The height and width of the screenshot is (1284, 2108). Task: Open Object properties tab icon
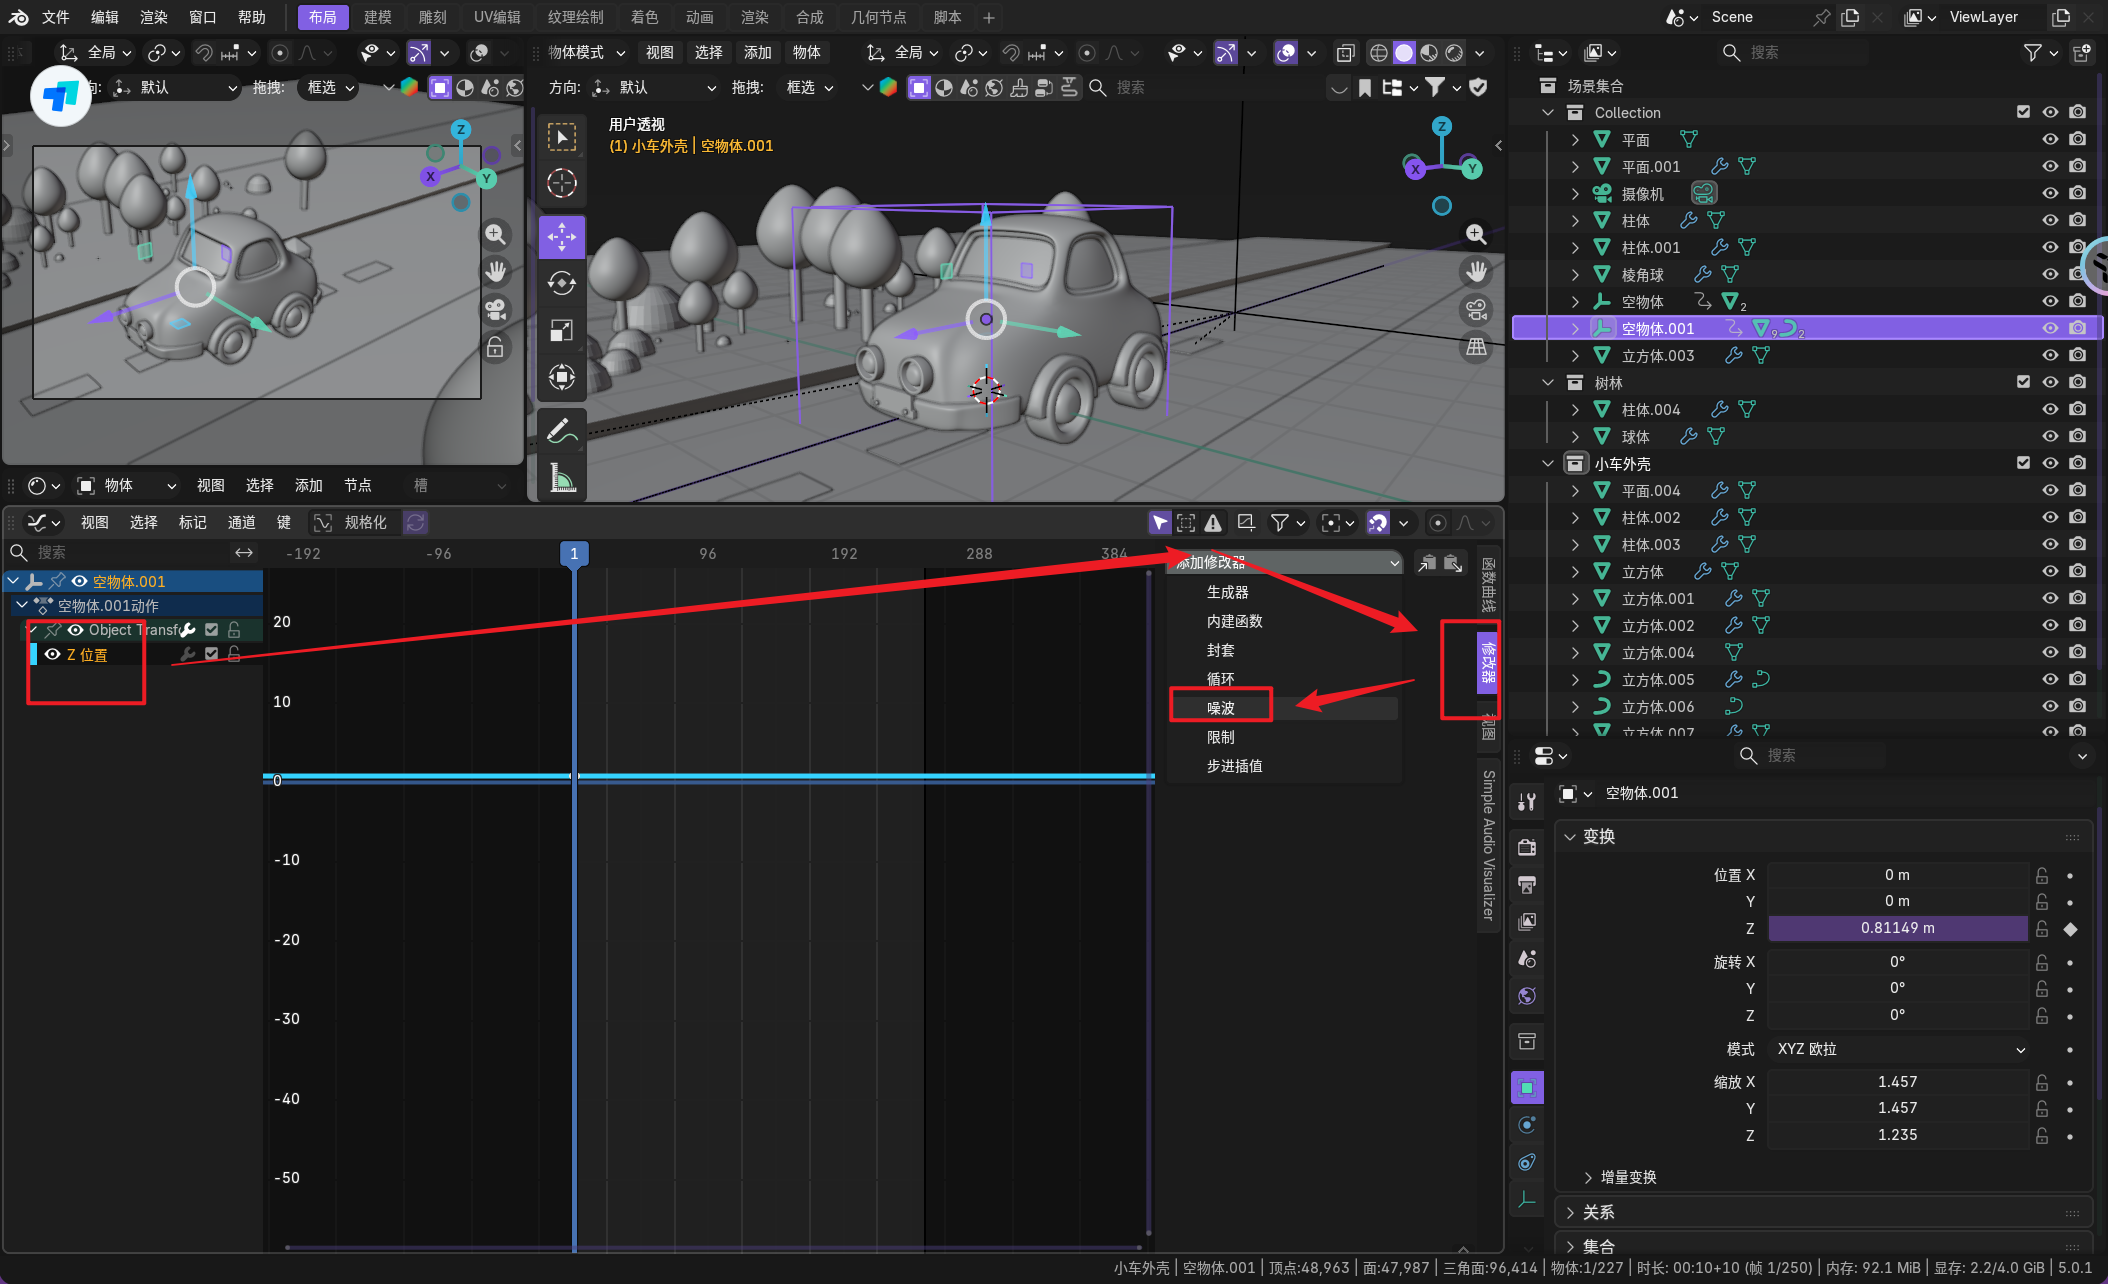1527,1088
